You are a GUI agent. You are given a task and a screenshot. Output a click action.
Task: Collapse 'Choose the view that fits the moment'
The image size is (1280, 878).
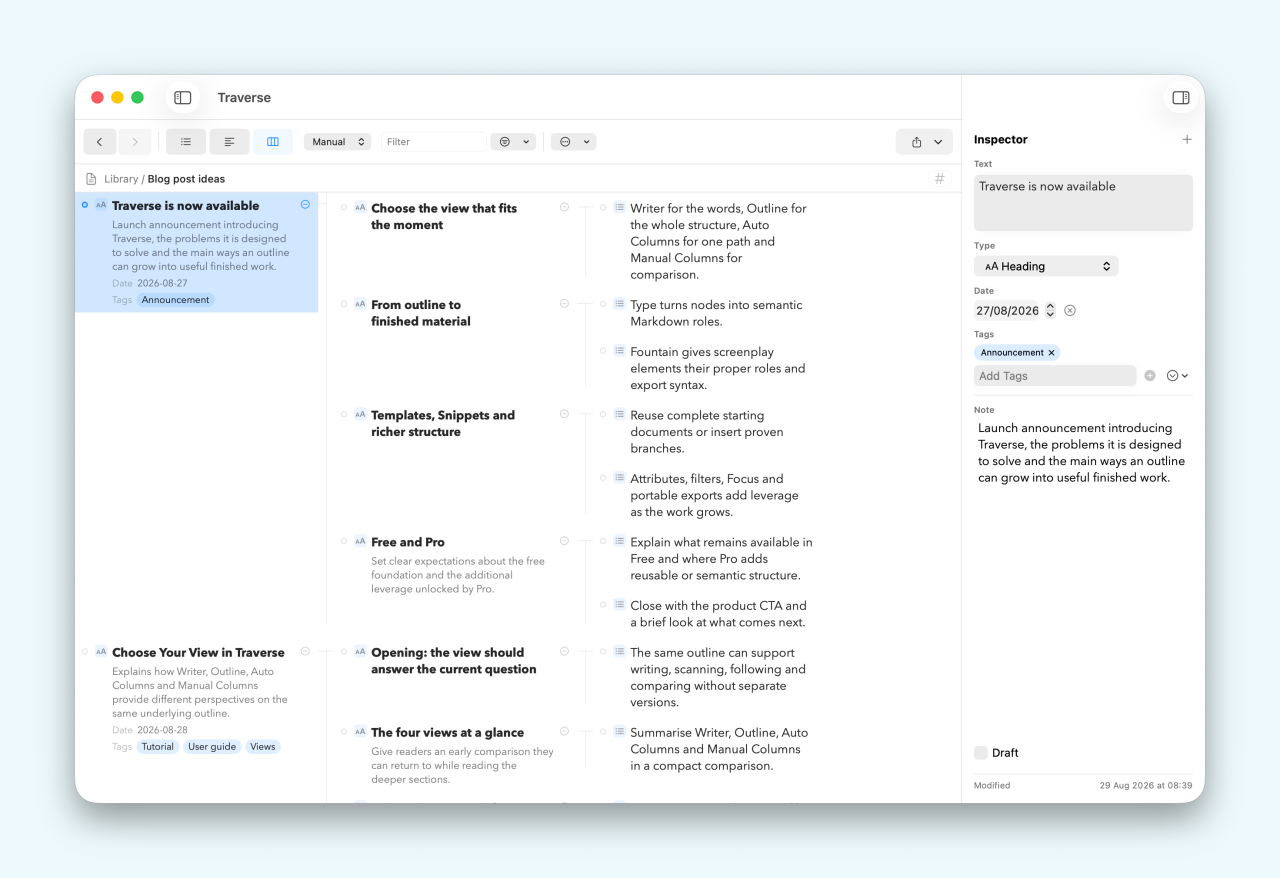[x=564, y=207]
